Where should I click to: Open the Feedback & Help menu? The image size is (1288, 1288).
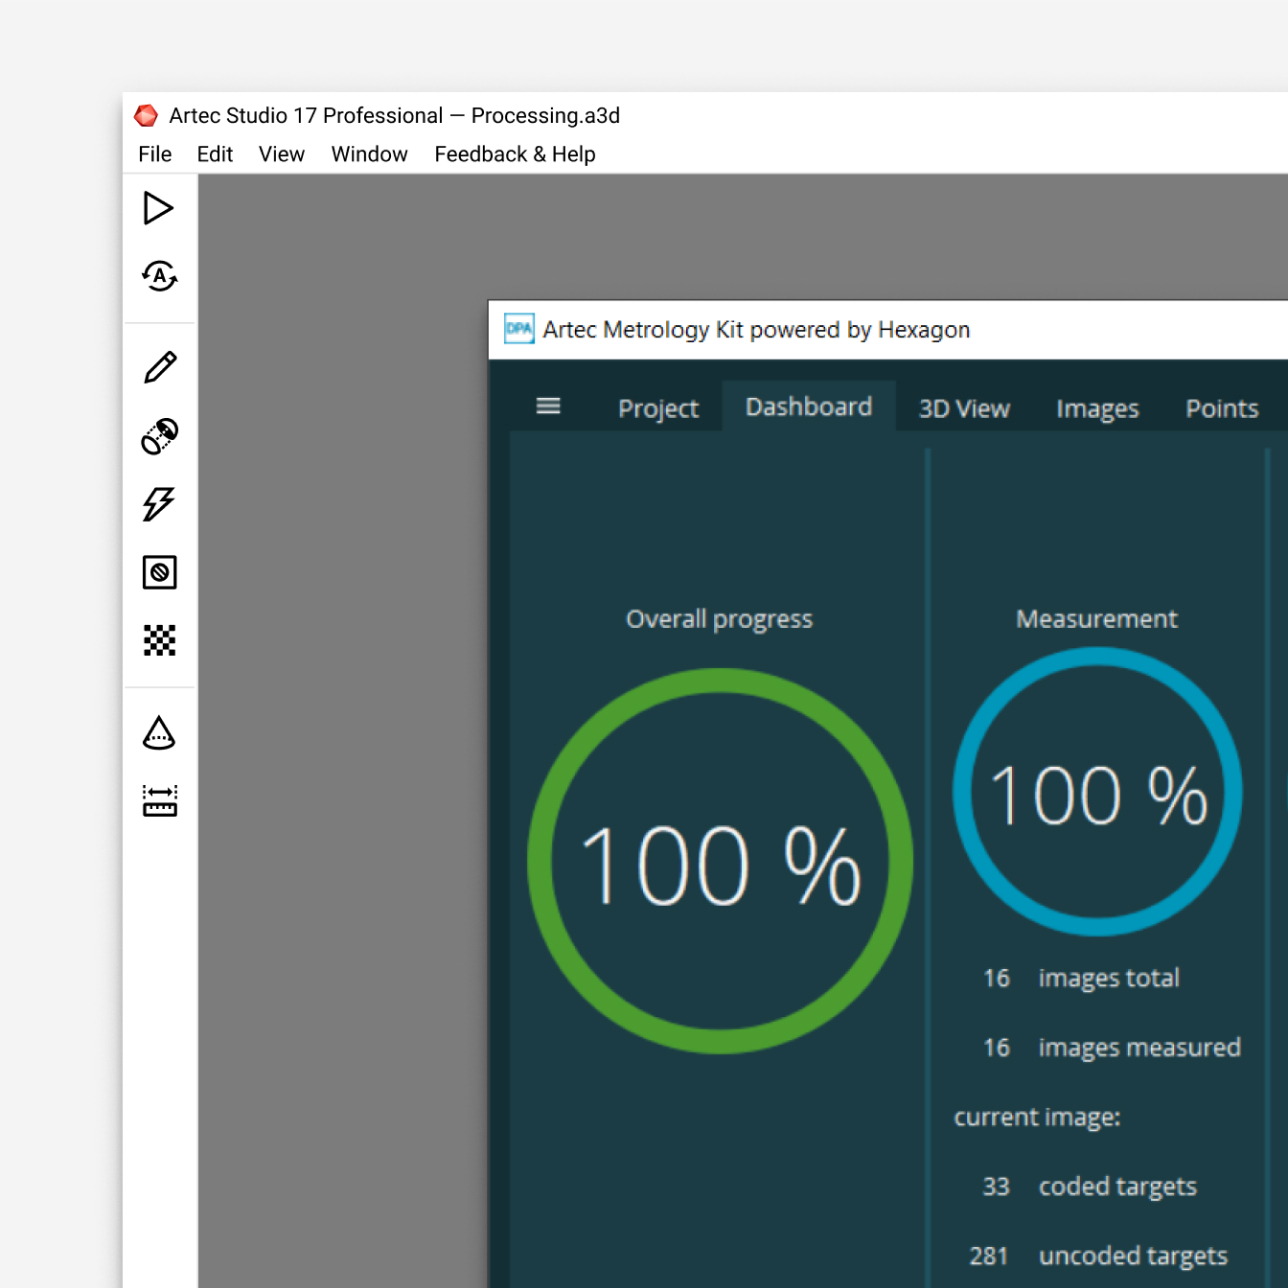click(514, 154)
